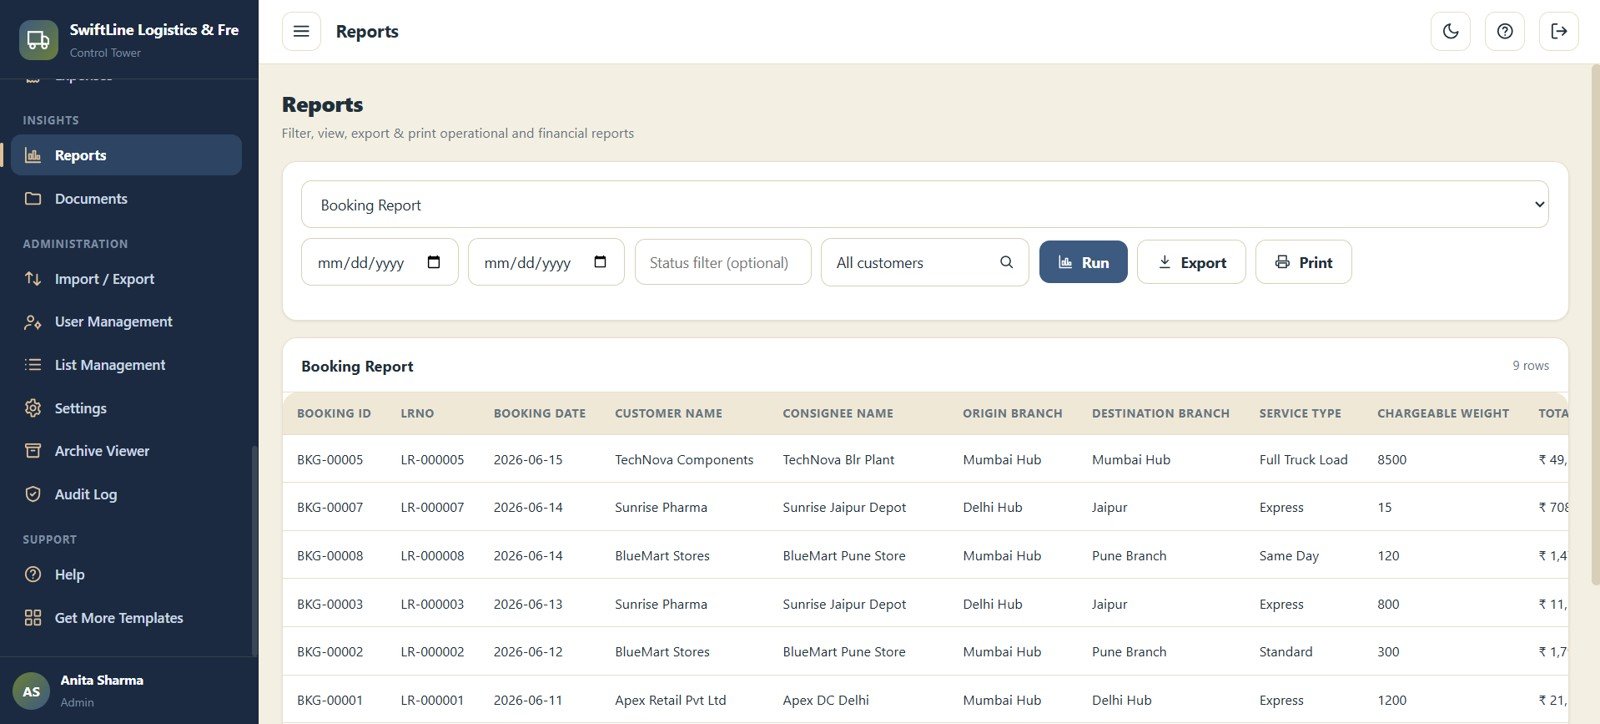Click the BOOKING DATE column header
This screenshot has width=1600, height=724.
click(539, 413)
